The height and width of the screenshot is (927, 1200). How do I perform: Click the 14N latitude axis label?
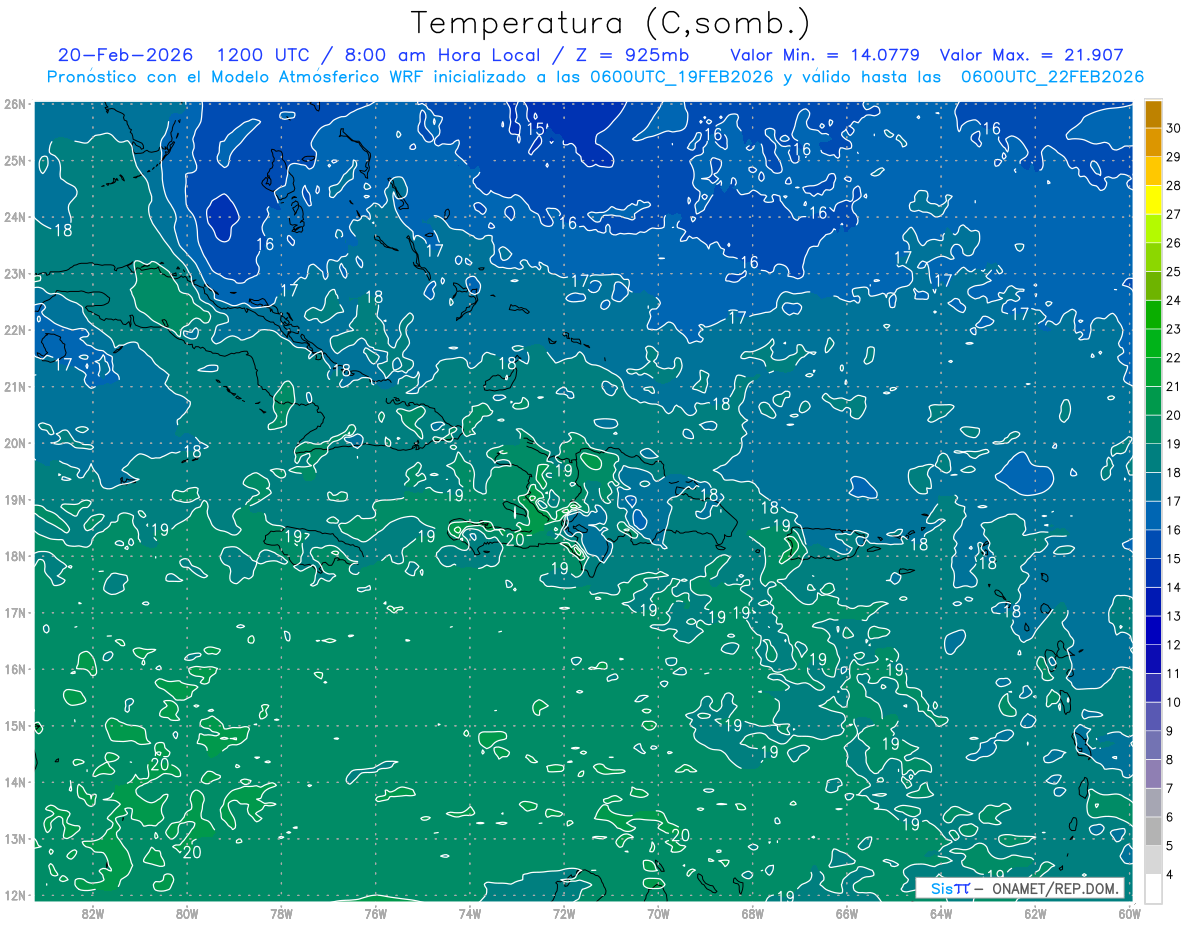[x=14, y=782]
